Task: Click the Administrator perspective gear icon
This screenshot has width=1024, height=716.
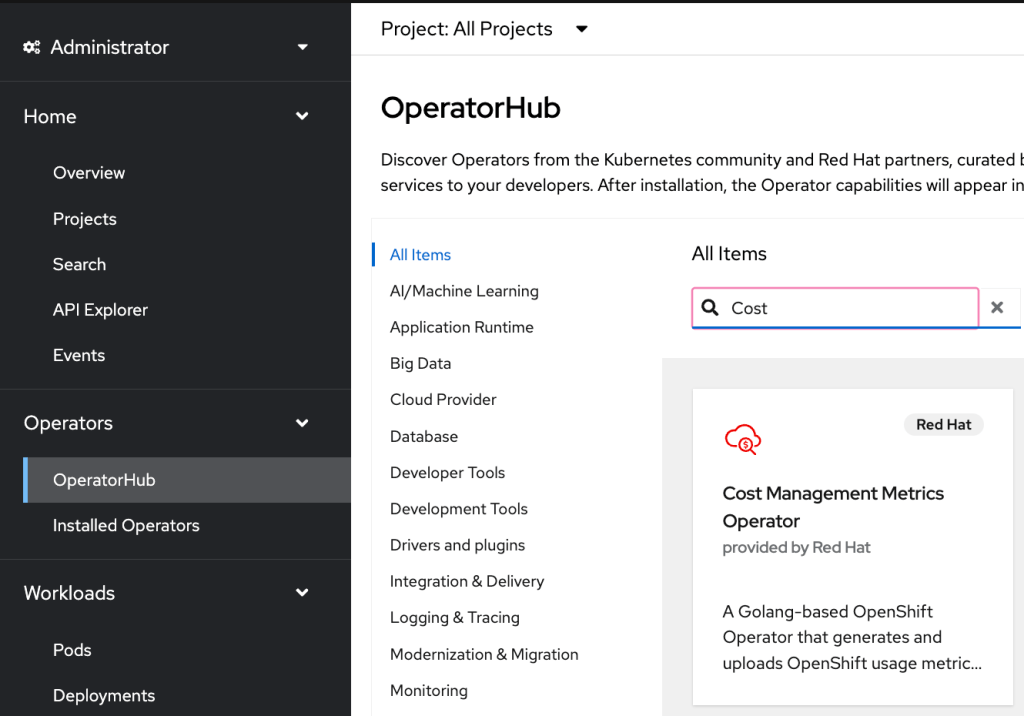Action: 32,47
